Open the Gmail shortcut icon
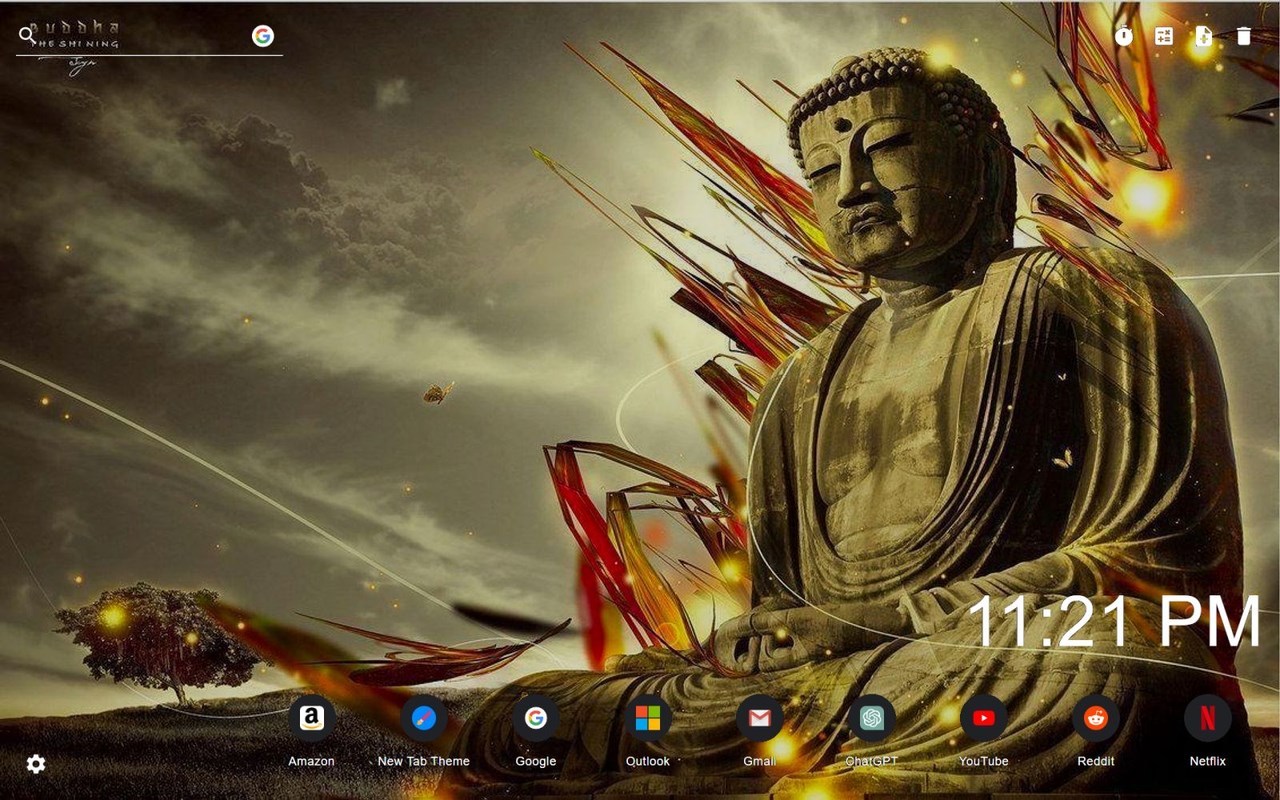This screenshot has width=1280, height=800. (x=760, y=718)
